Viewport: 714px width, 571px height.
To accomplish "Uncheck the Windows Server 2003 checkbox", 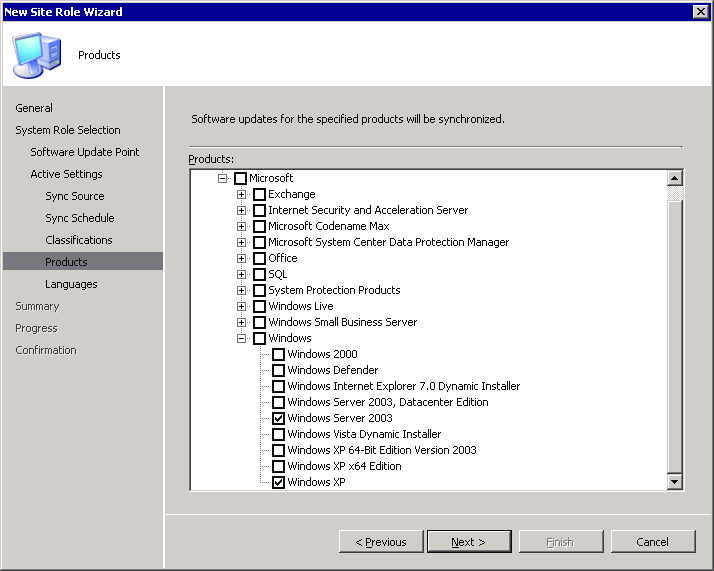I will click(x=279, y=418).
